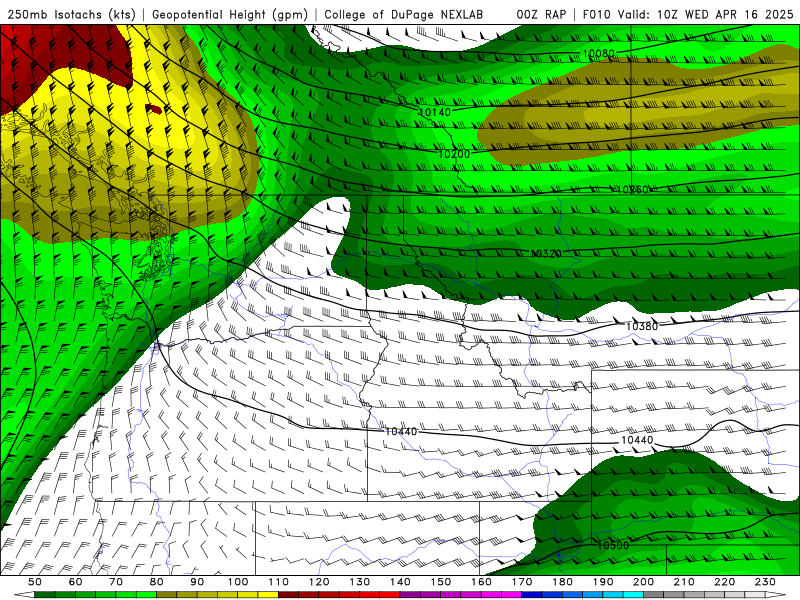Select the 10500 height contour label
The height and width of the screenshot is (600, 800).
click(613, 545)
